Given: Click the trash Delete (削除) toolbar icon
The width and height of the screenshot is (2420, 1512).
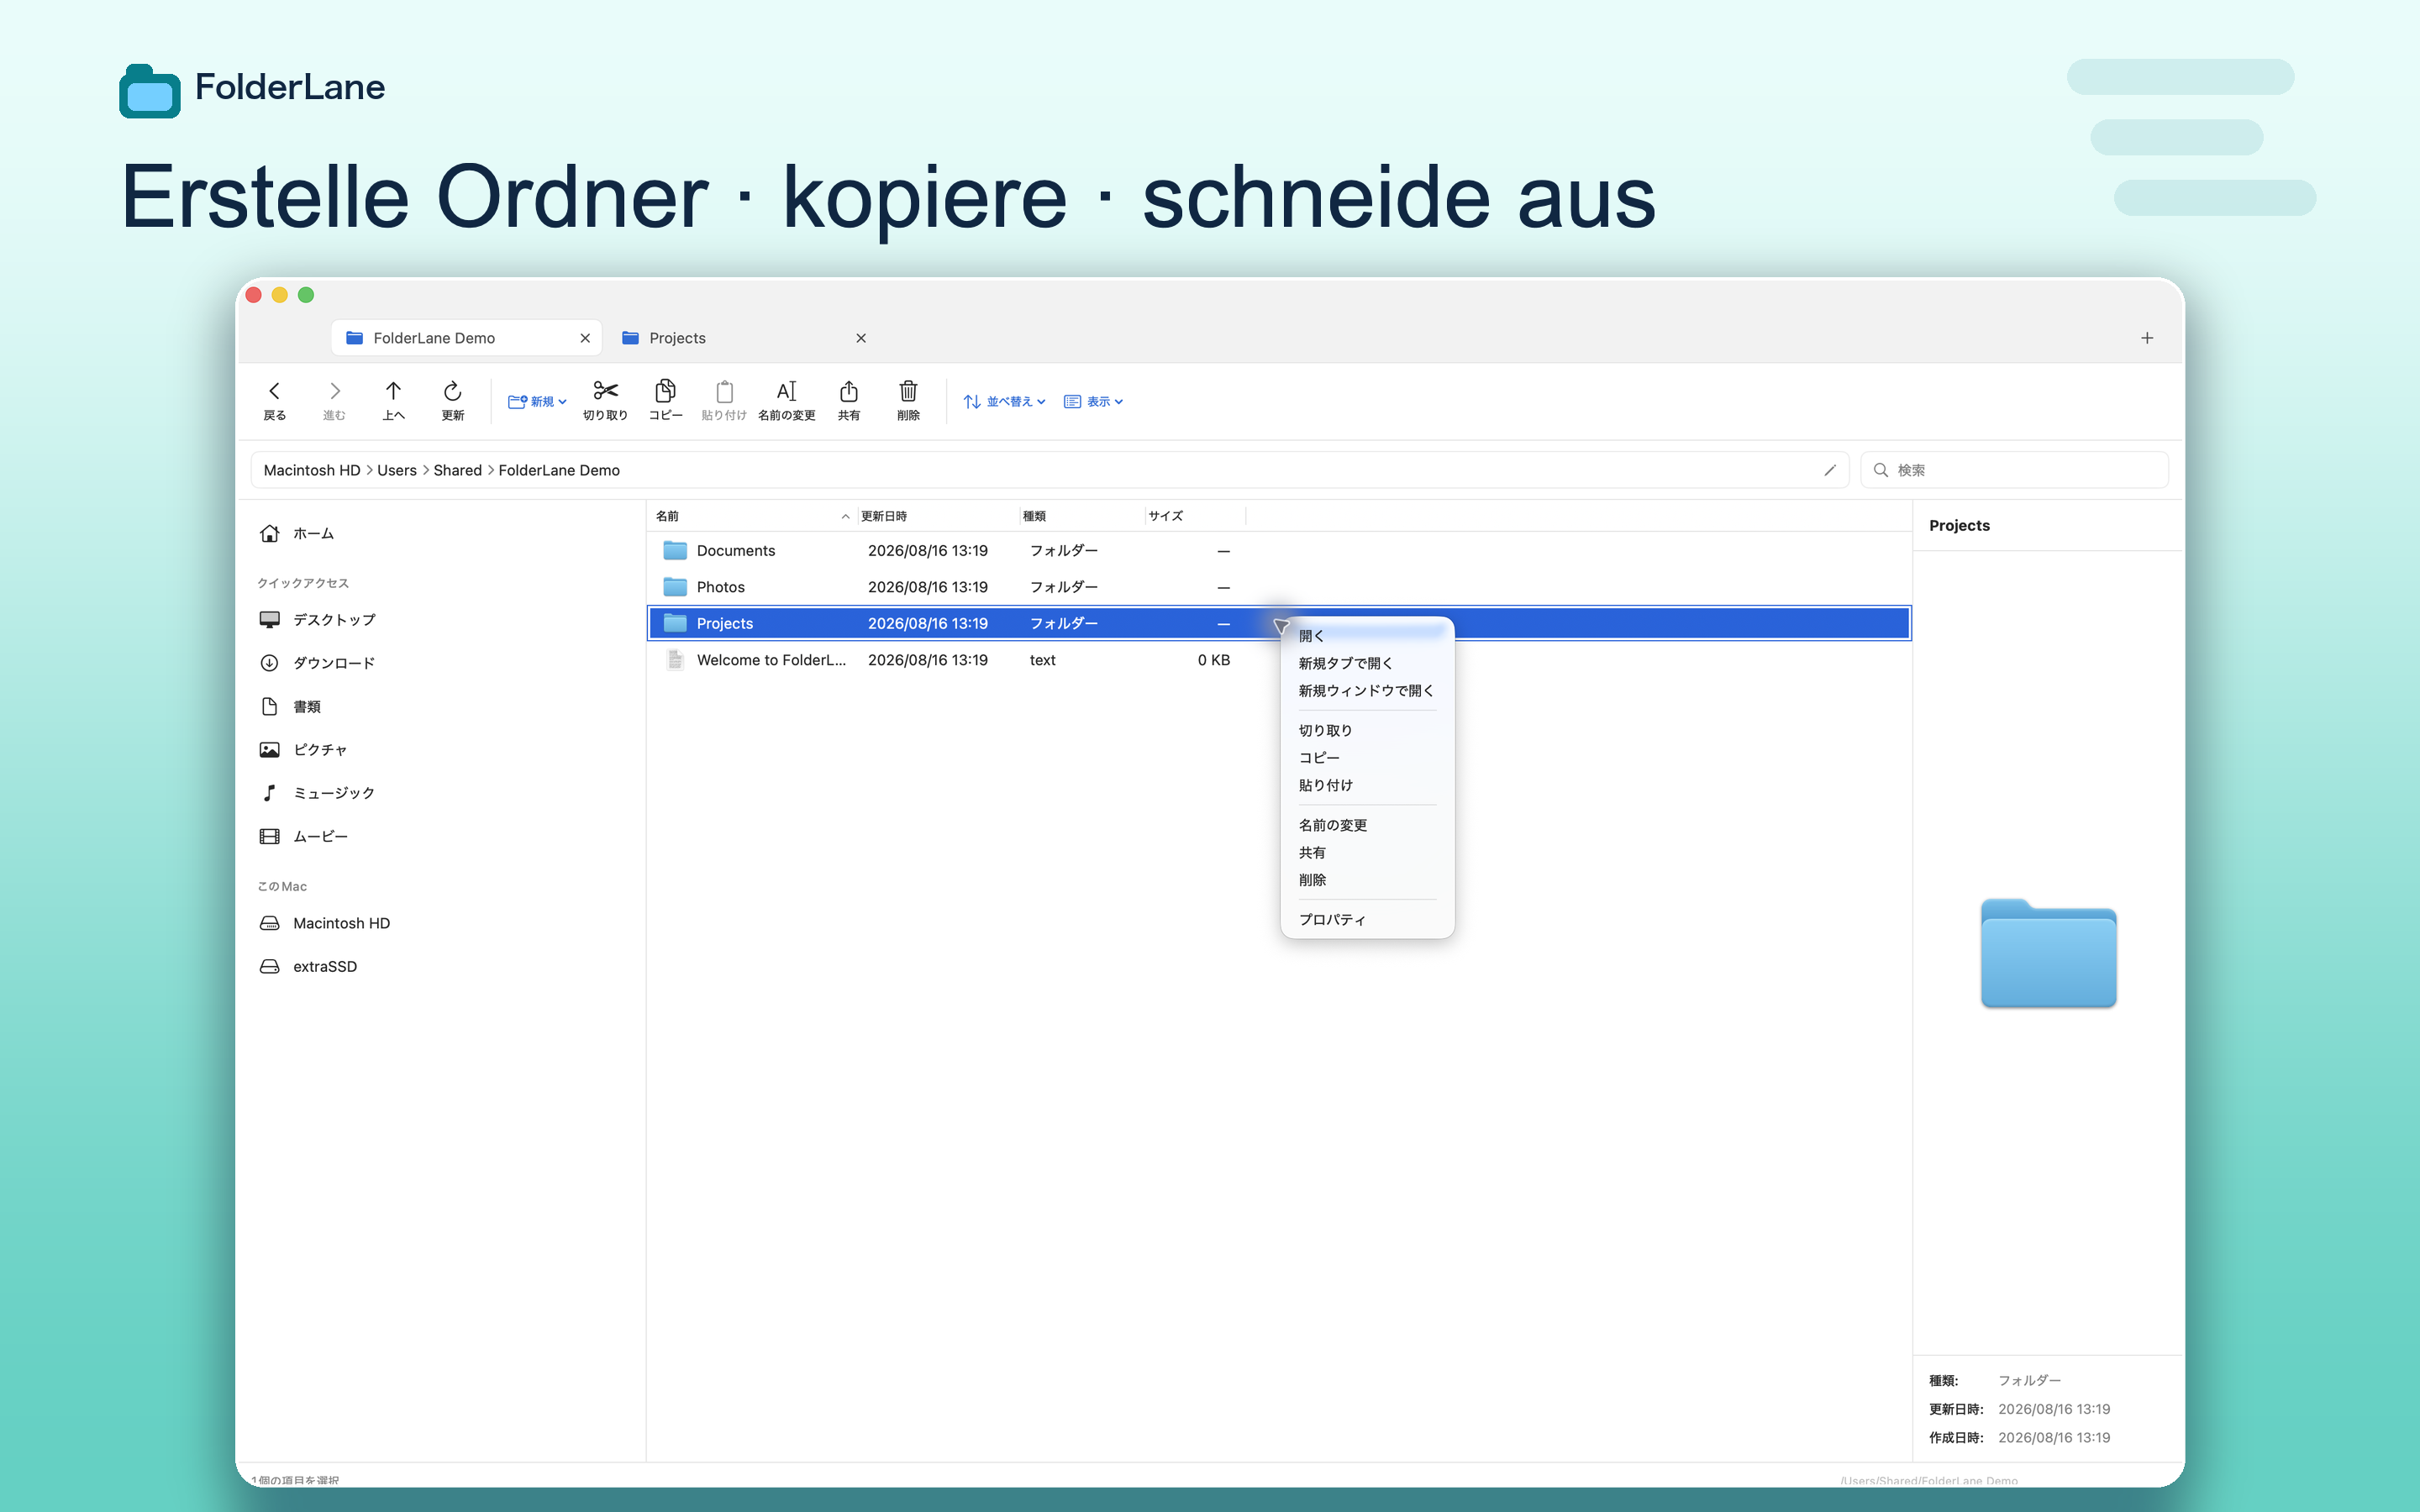Looking at the screenshot, I should (908, 391).
